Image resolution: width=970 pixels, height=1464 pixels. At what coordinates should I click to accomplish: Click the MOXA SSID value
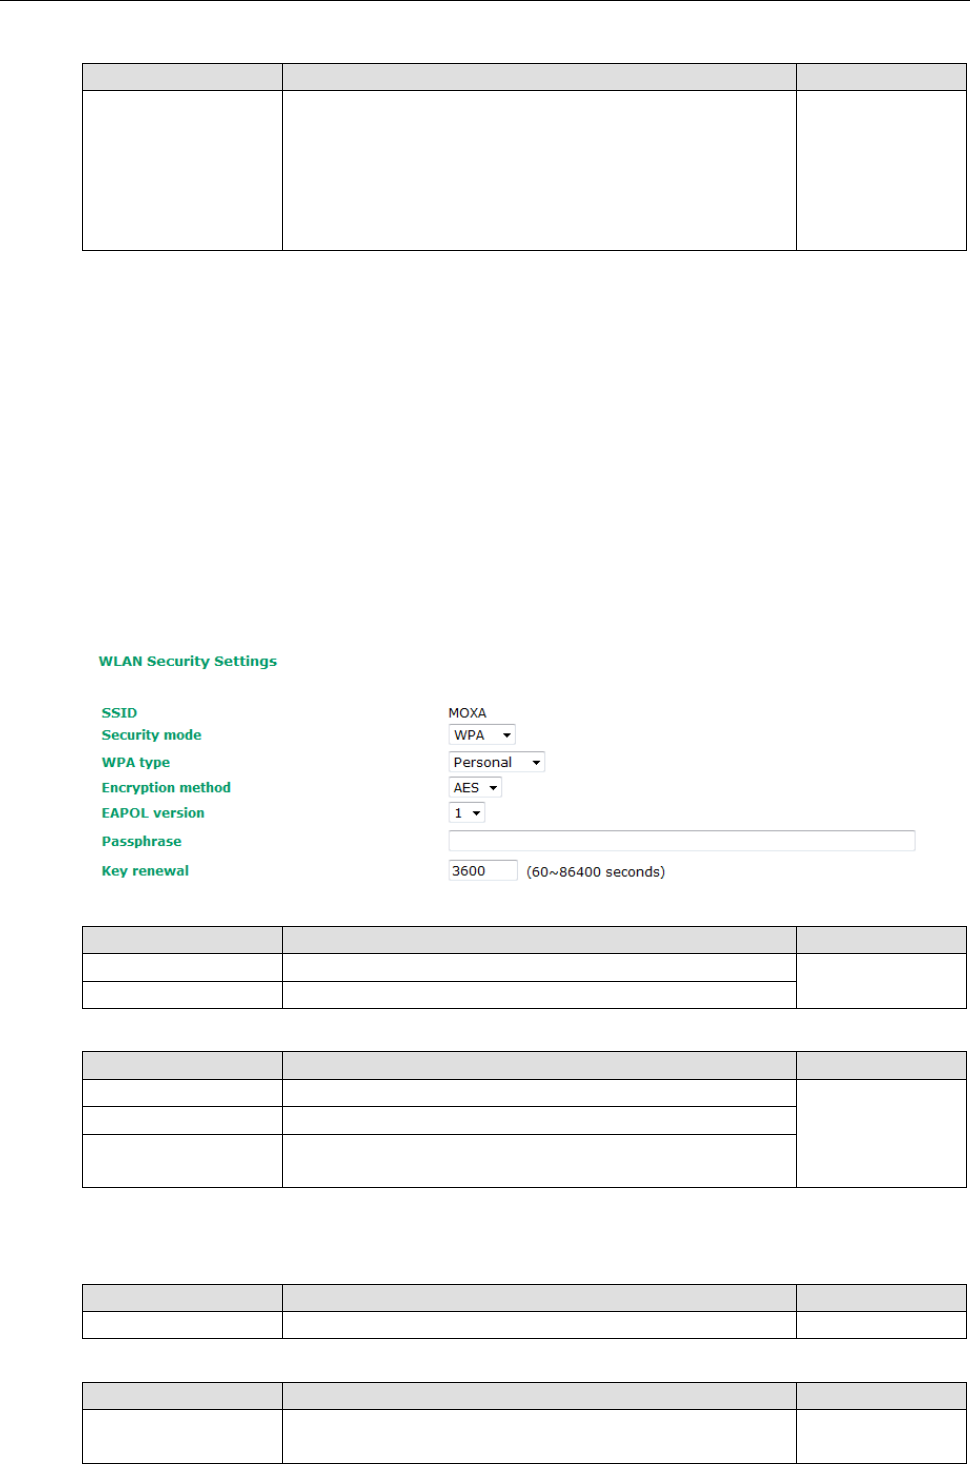point(467,713)
